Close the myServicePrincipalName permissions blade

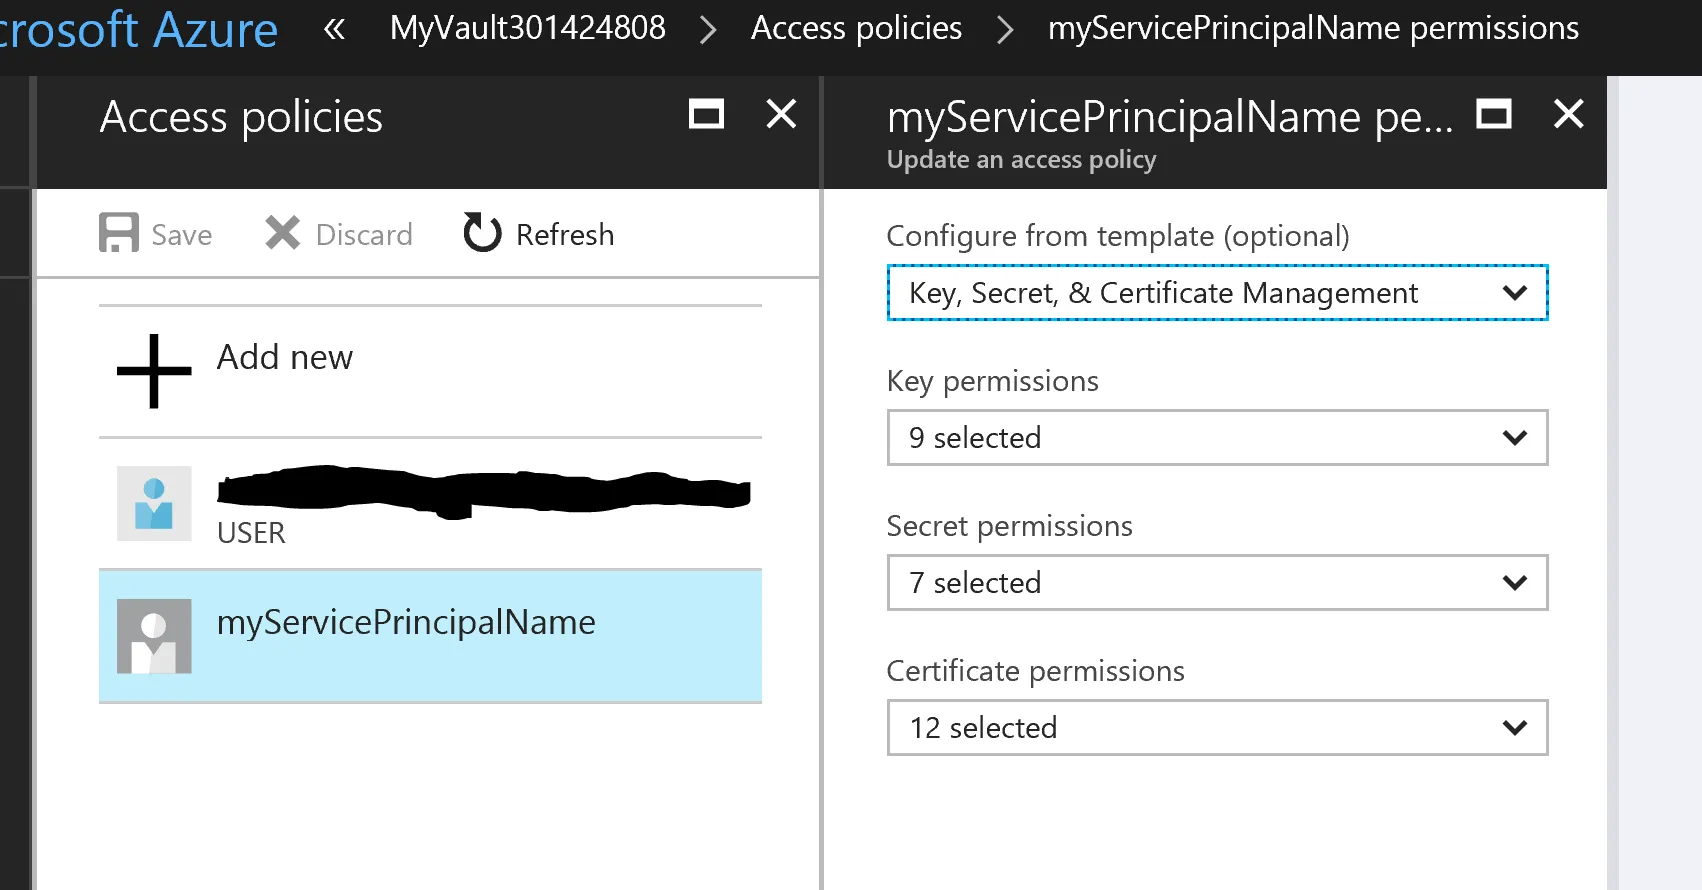(x=1568, y=114)
